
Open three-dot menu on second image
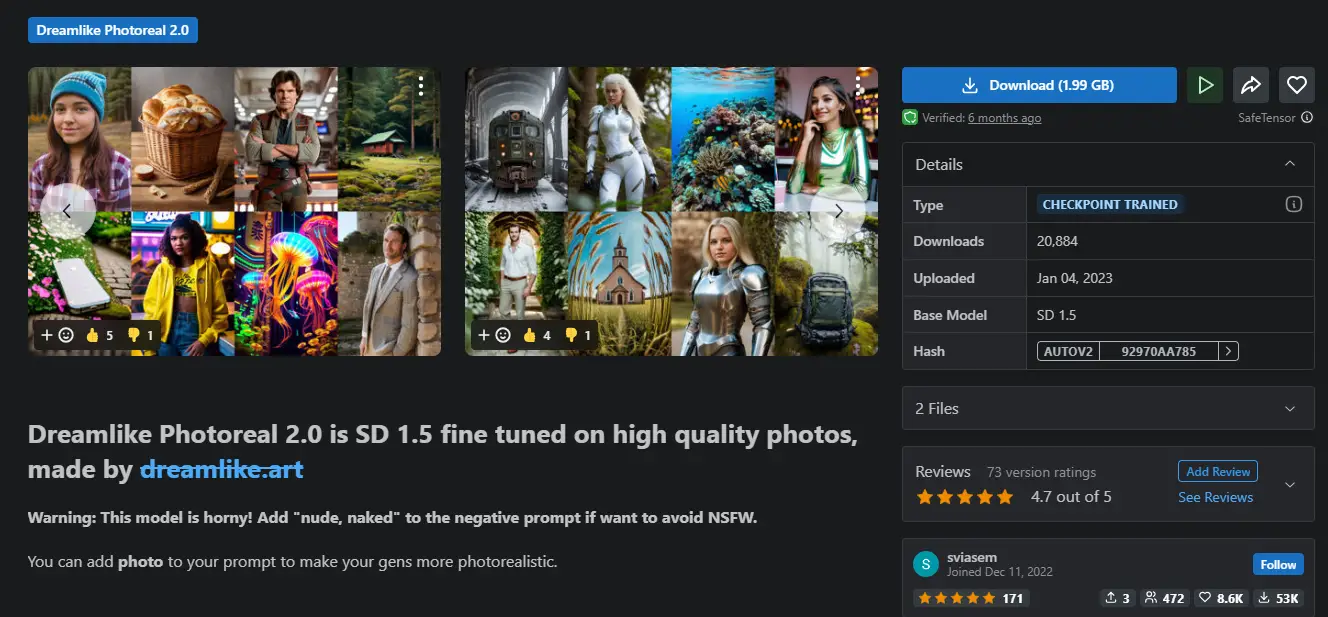tap(858, 87)
